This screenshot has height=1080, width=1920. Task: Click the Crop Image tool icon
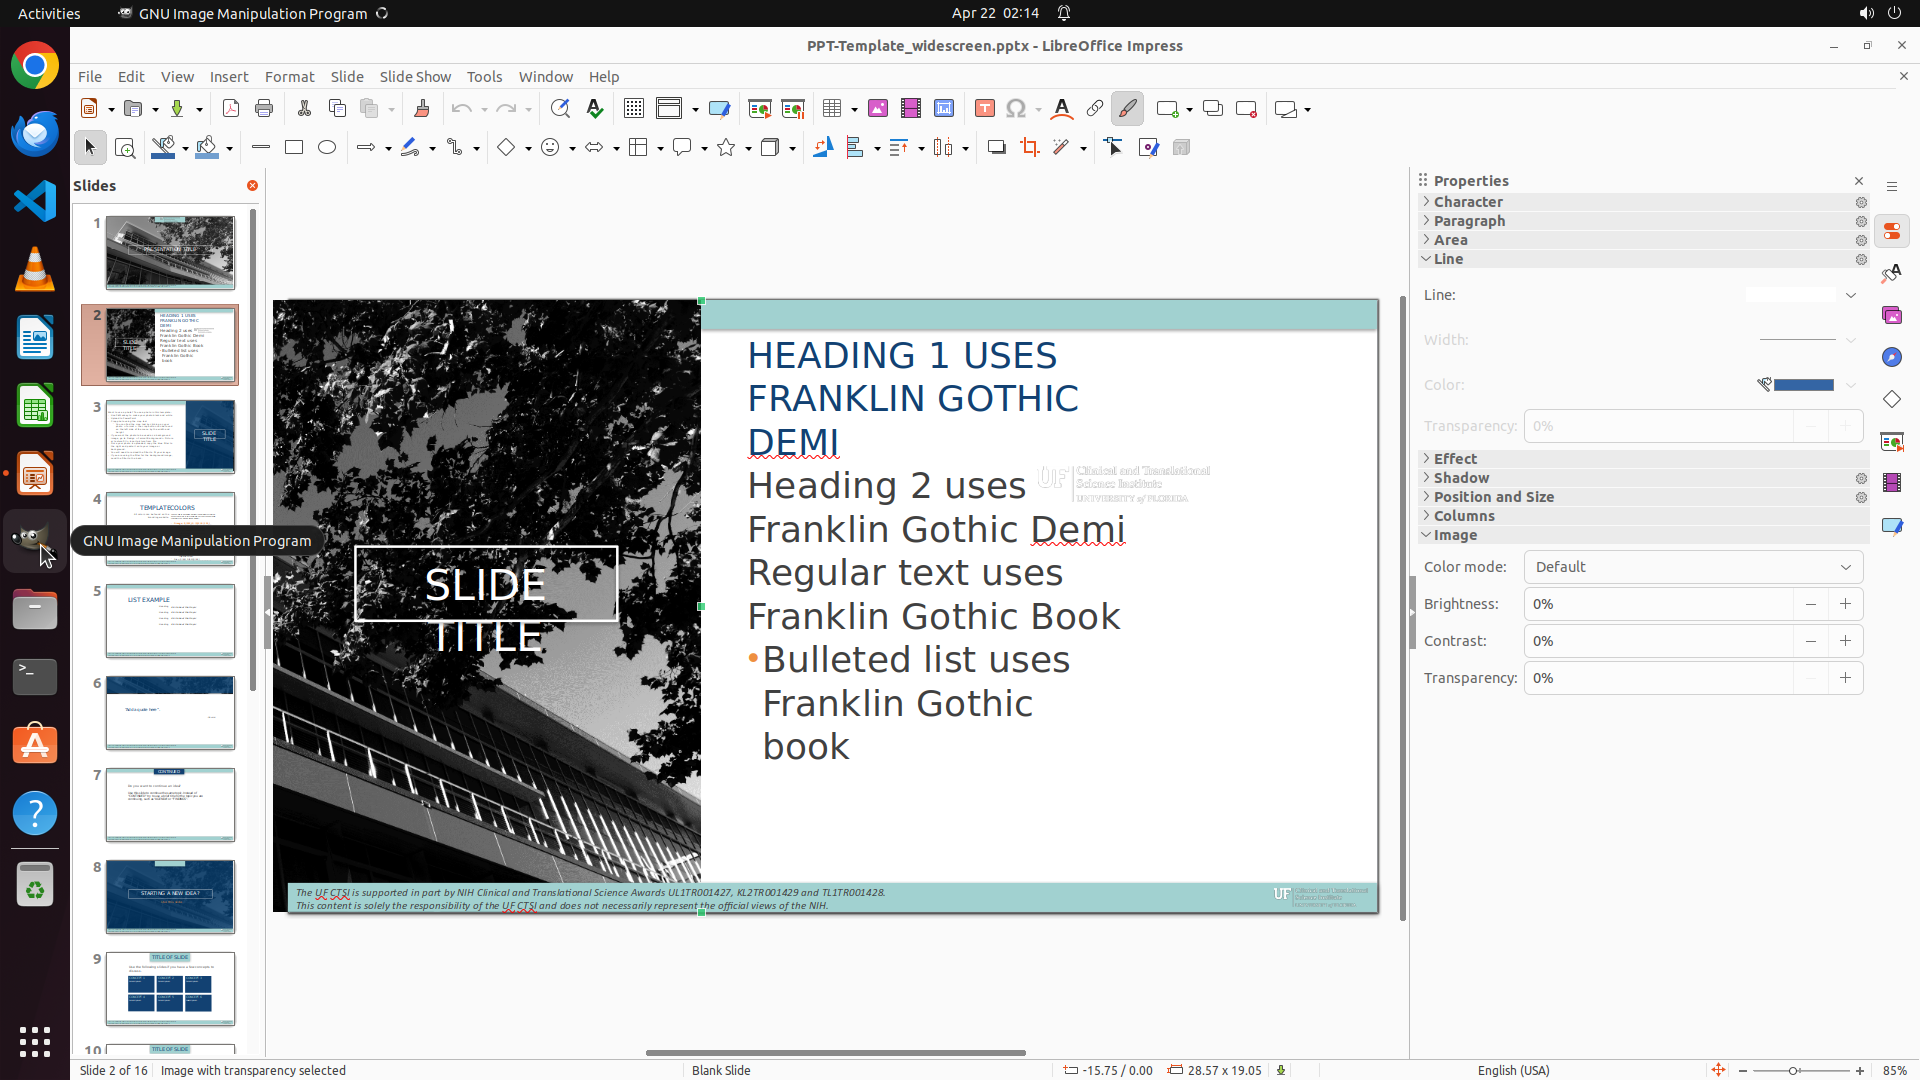click(1029, 148)
